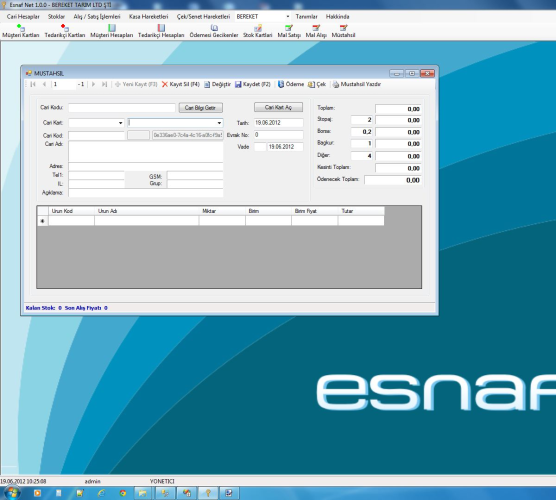Open Stok Kartları toolbar icon
This screenshot has width=556, height=500.
[257, 31]
